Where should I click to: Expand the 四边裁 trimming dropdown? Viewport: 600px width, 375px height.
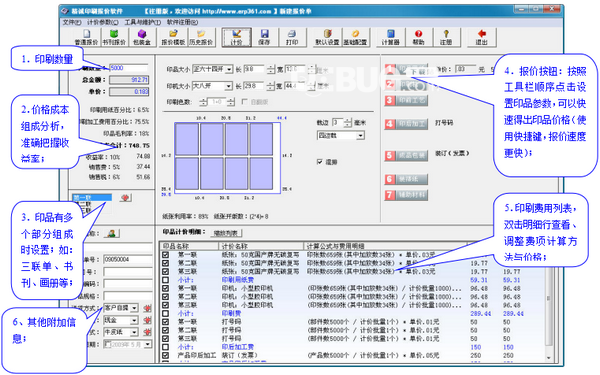tap(360, 135)
